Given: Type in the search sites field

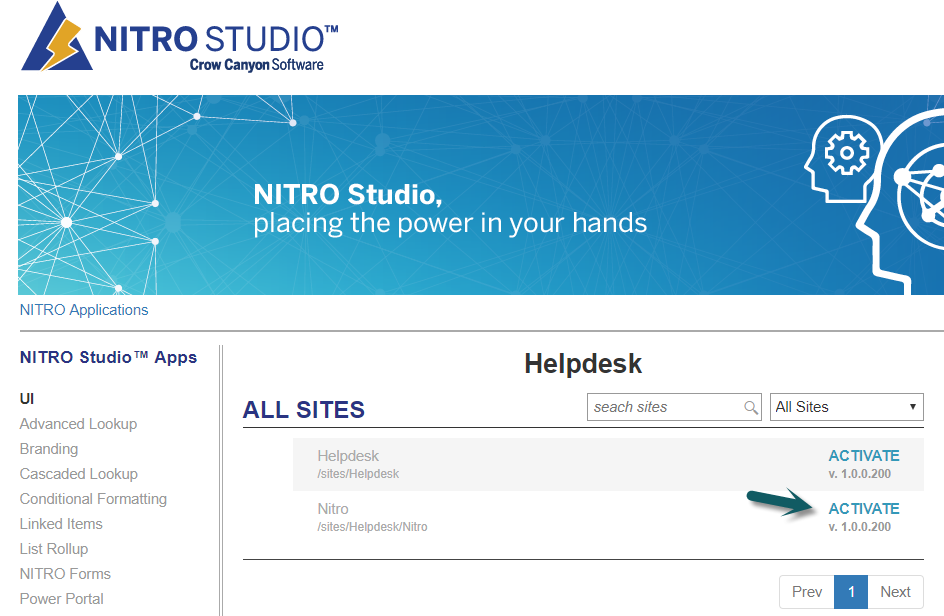Looking at the screenshot, I should (x=665, y=407).
